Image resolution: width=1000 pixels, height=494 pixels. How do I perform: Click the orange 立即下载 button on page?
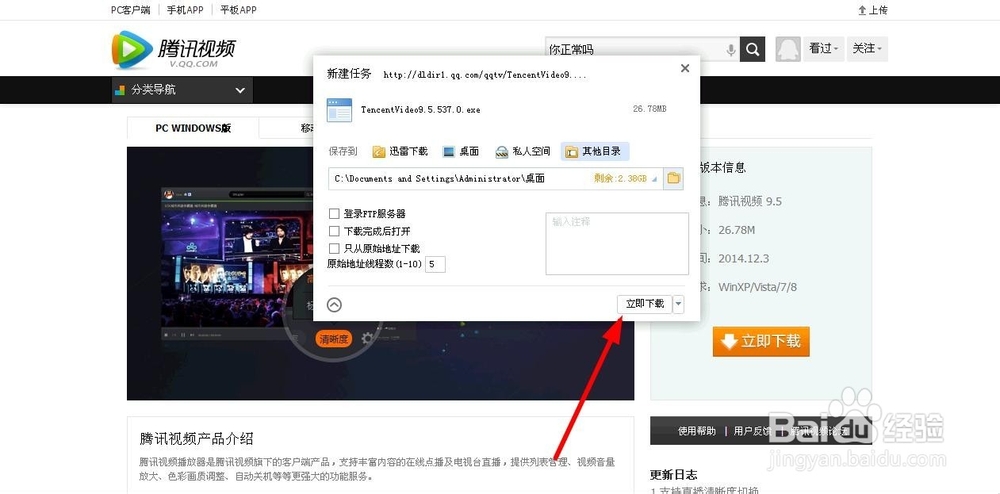[761, 342]
